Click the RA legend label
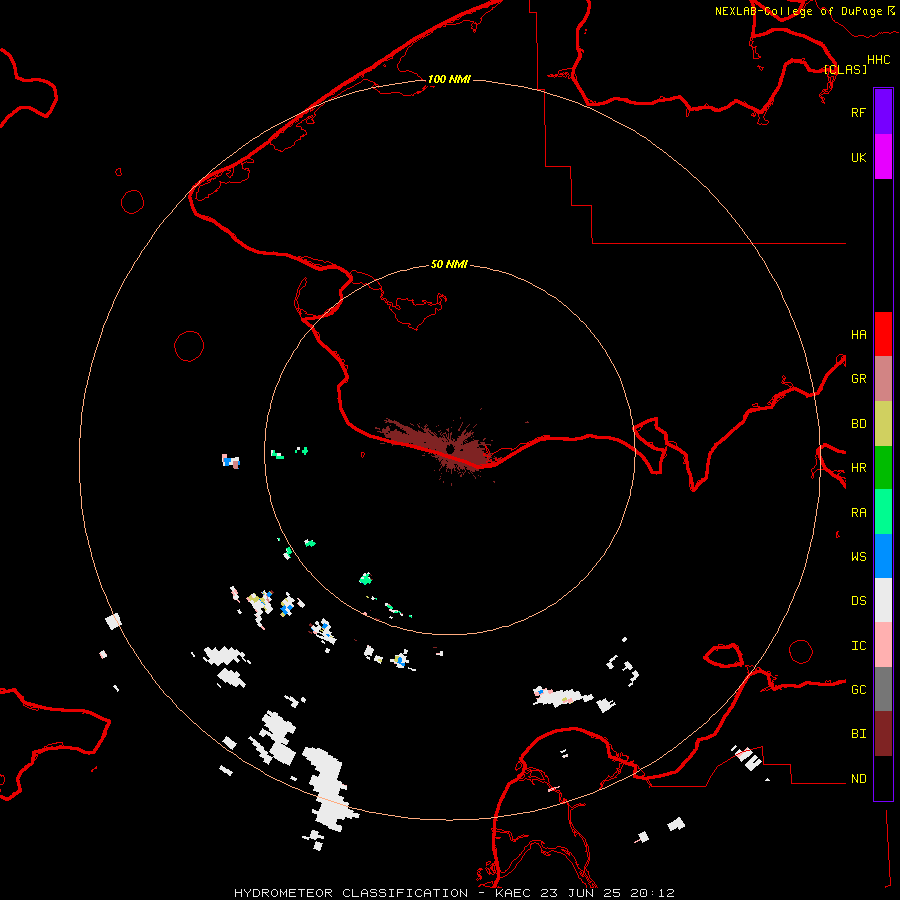Screen dimensions: 900x900 coord(858,513)
